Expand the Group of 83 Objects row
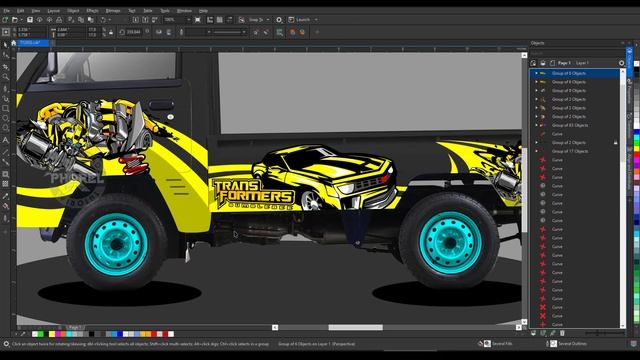This screenshot has width=640, height=360. coord(536,125)
